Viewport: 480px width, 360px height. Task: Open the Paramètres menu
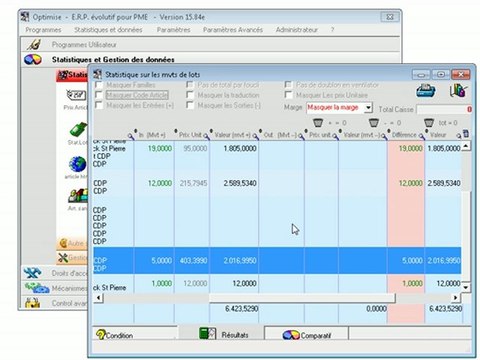coord(174,30)
